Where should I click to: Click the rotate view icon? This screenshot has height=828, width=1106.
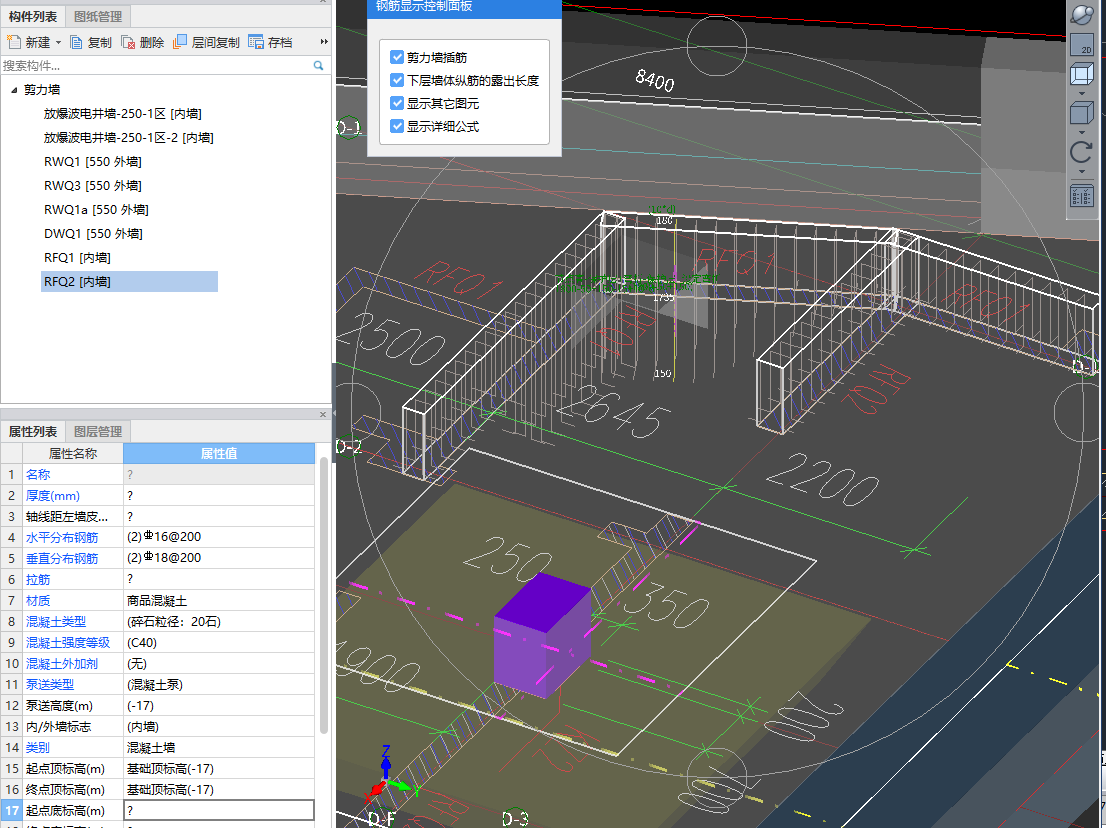pyautogui.click(x=1081, y=152)
